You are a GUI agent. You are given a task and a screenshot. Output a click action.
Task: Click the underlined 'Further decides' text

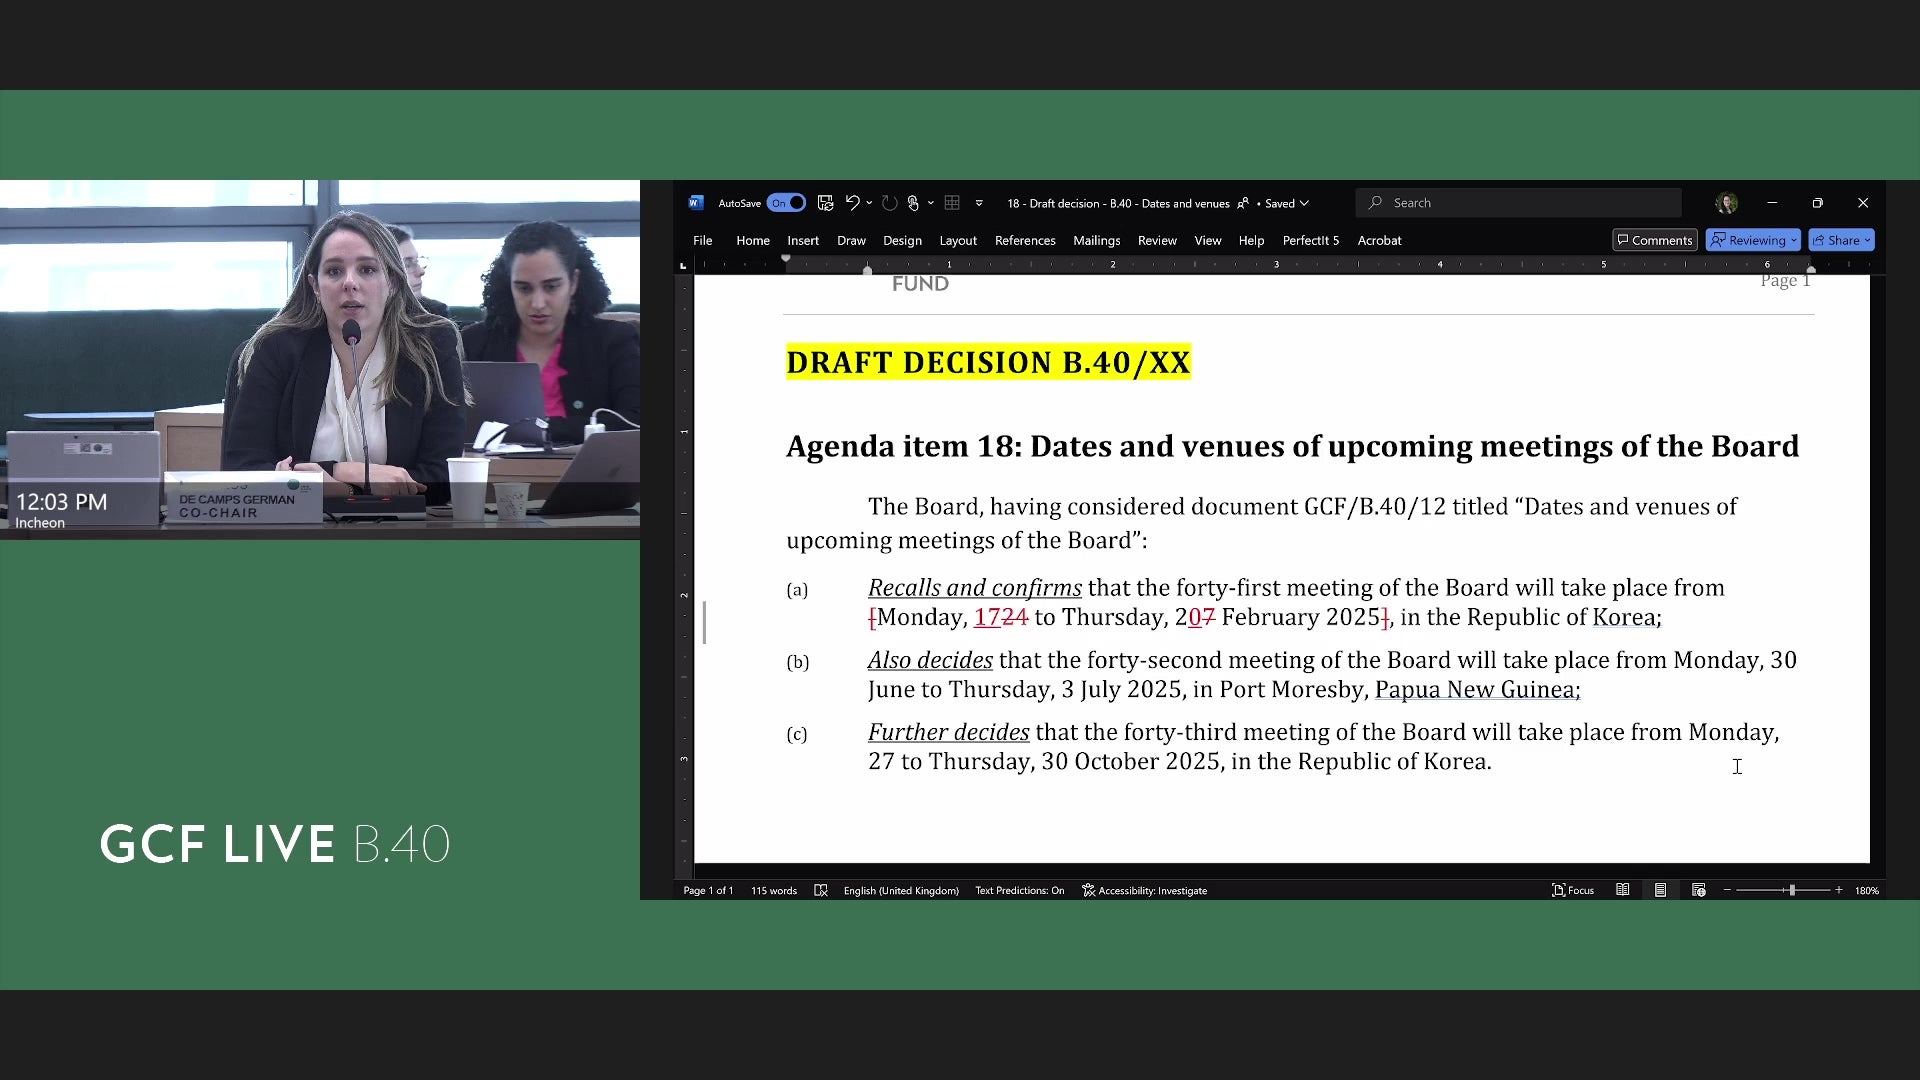pyautogui.click(x=948, y=732)
